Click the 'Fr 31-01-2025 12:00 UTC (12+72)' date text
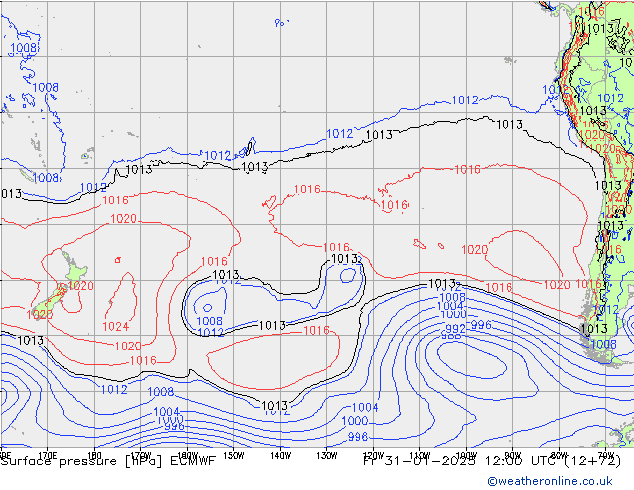 coord(492,461)
